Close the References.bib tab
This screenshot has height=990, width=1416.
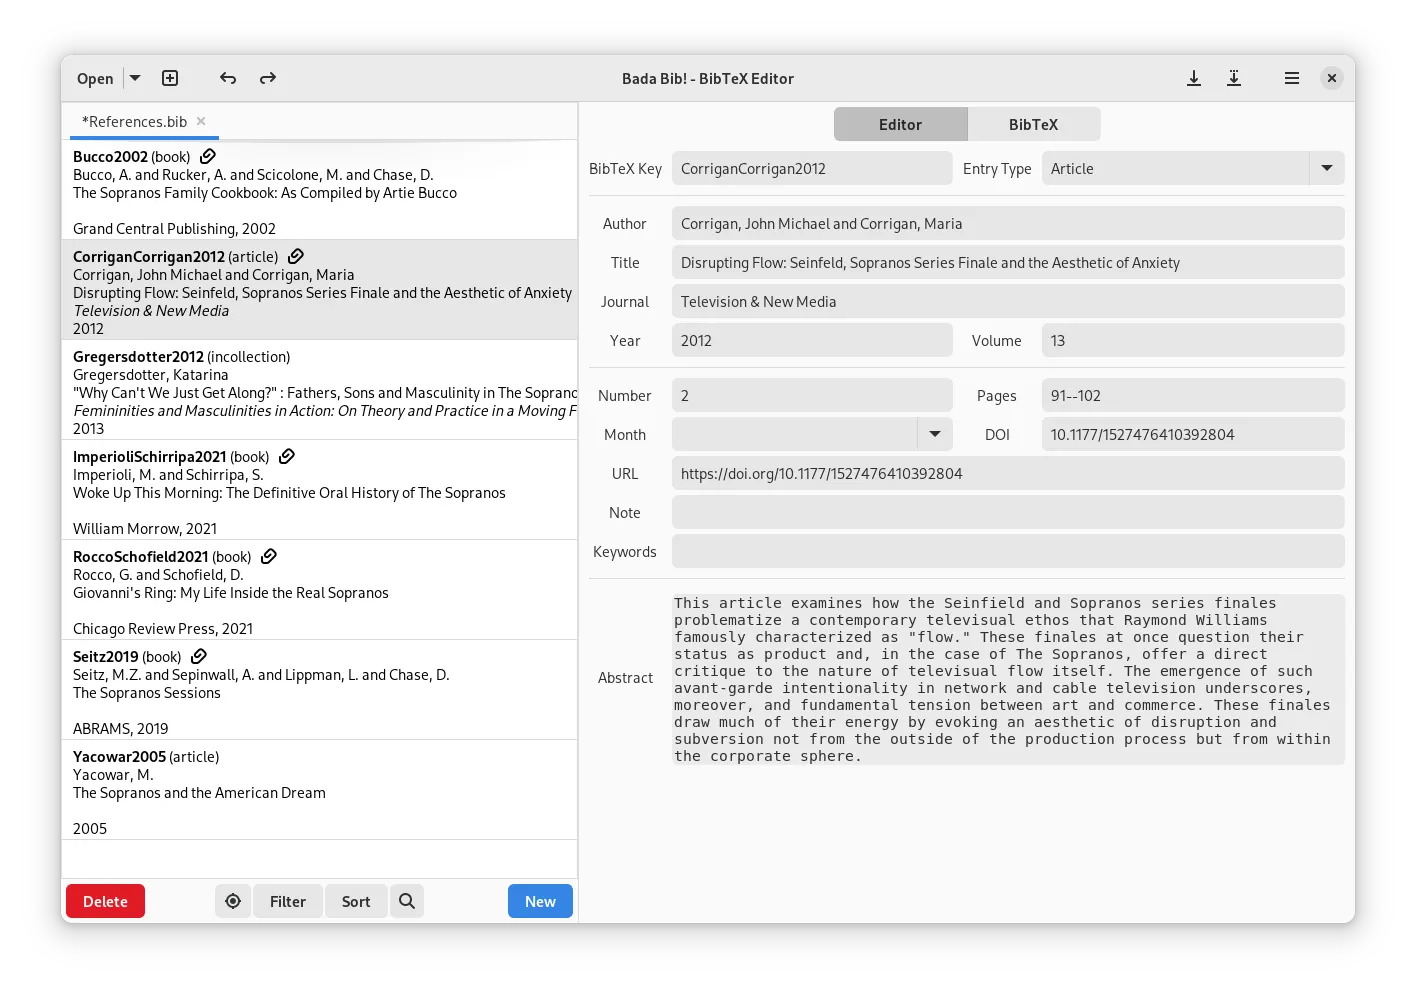[201, 121]
